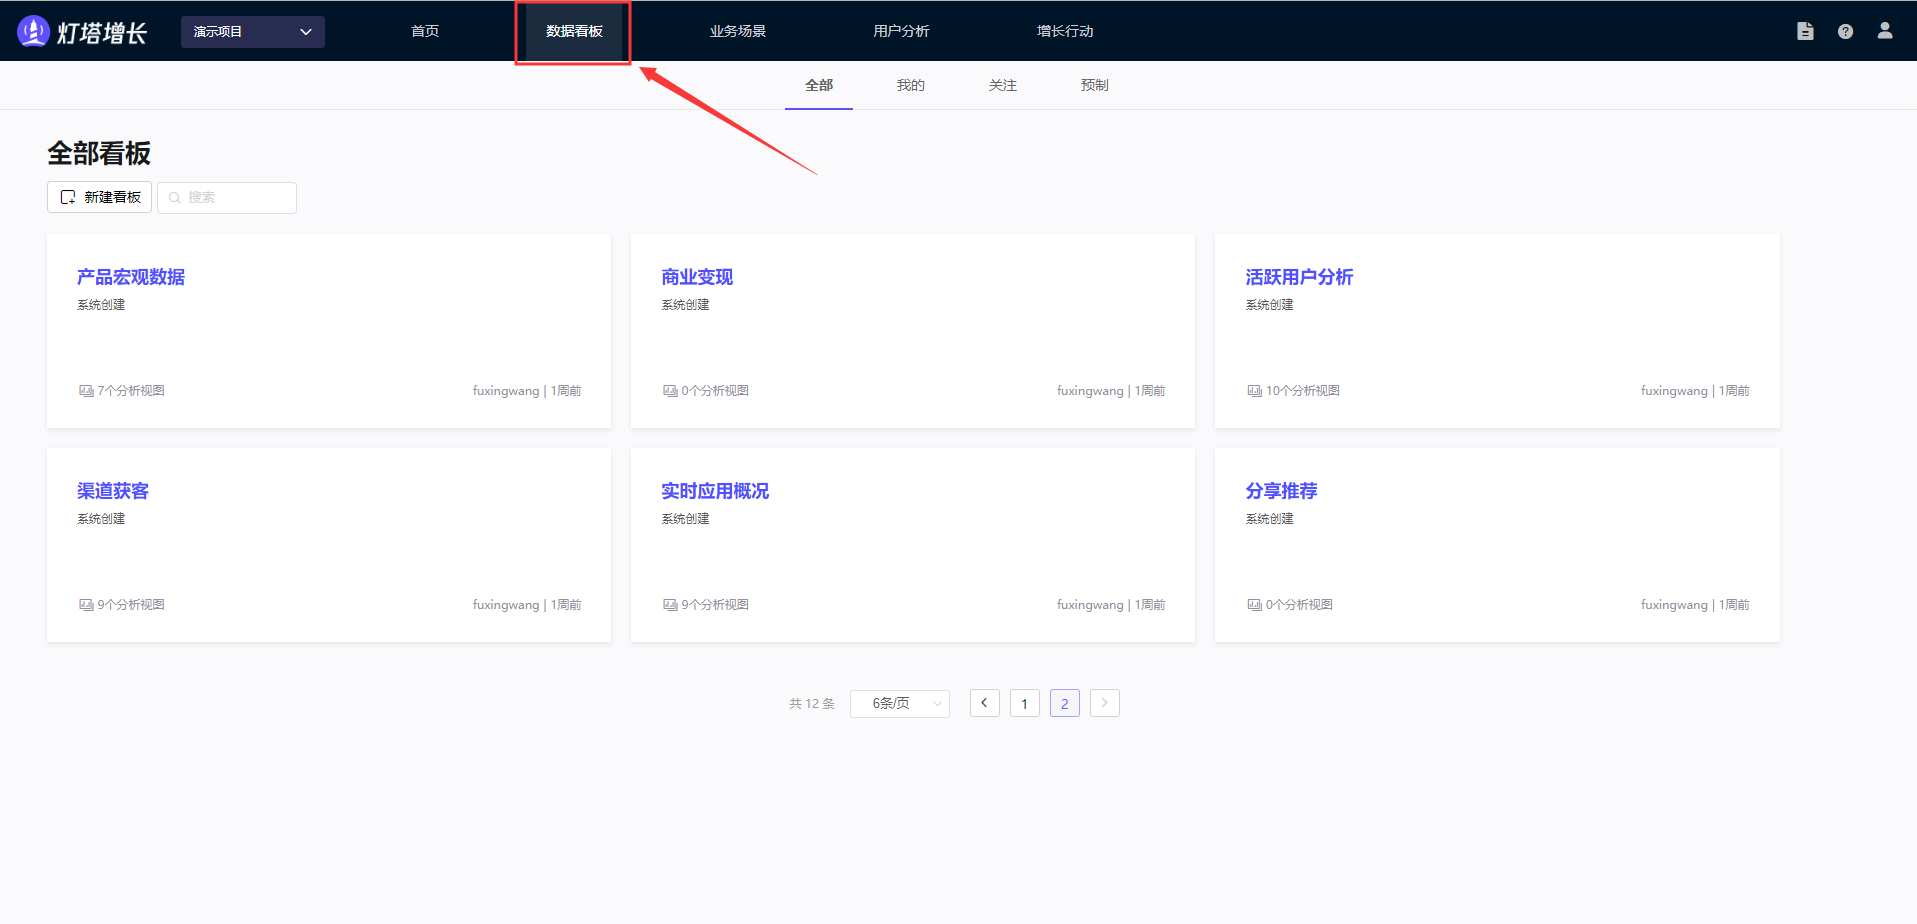Click 10个分析视图 on 活跃用户分析 card
The image size is (1917, 924).
coord(1303,391)
